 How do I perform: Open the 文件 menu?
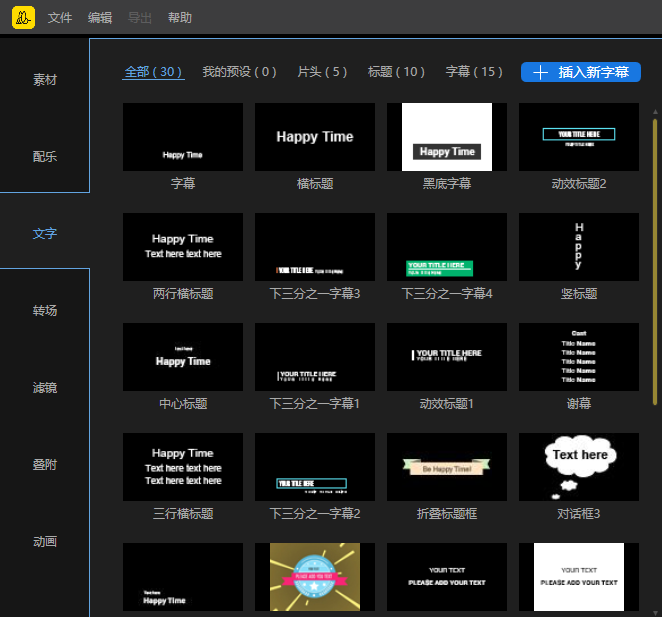point(60,18)
